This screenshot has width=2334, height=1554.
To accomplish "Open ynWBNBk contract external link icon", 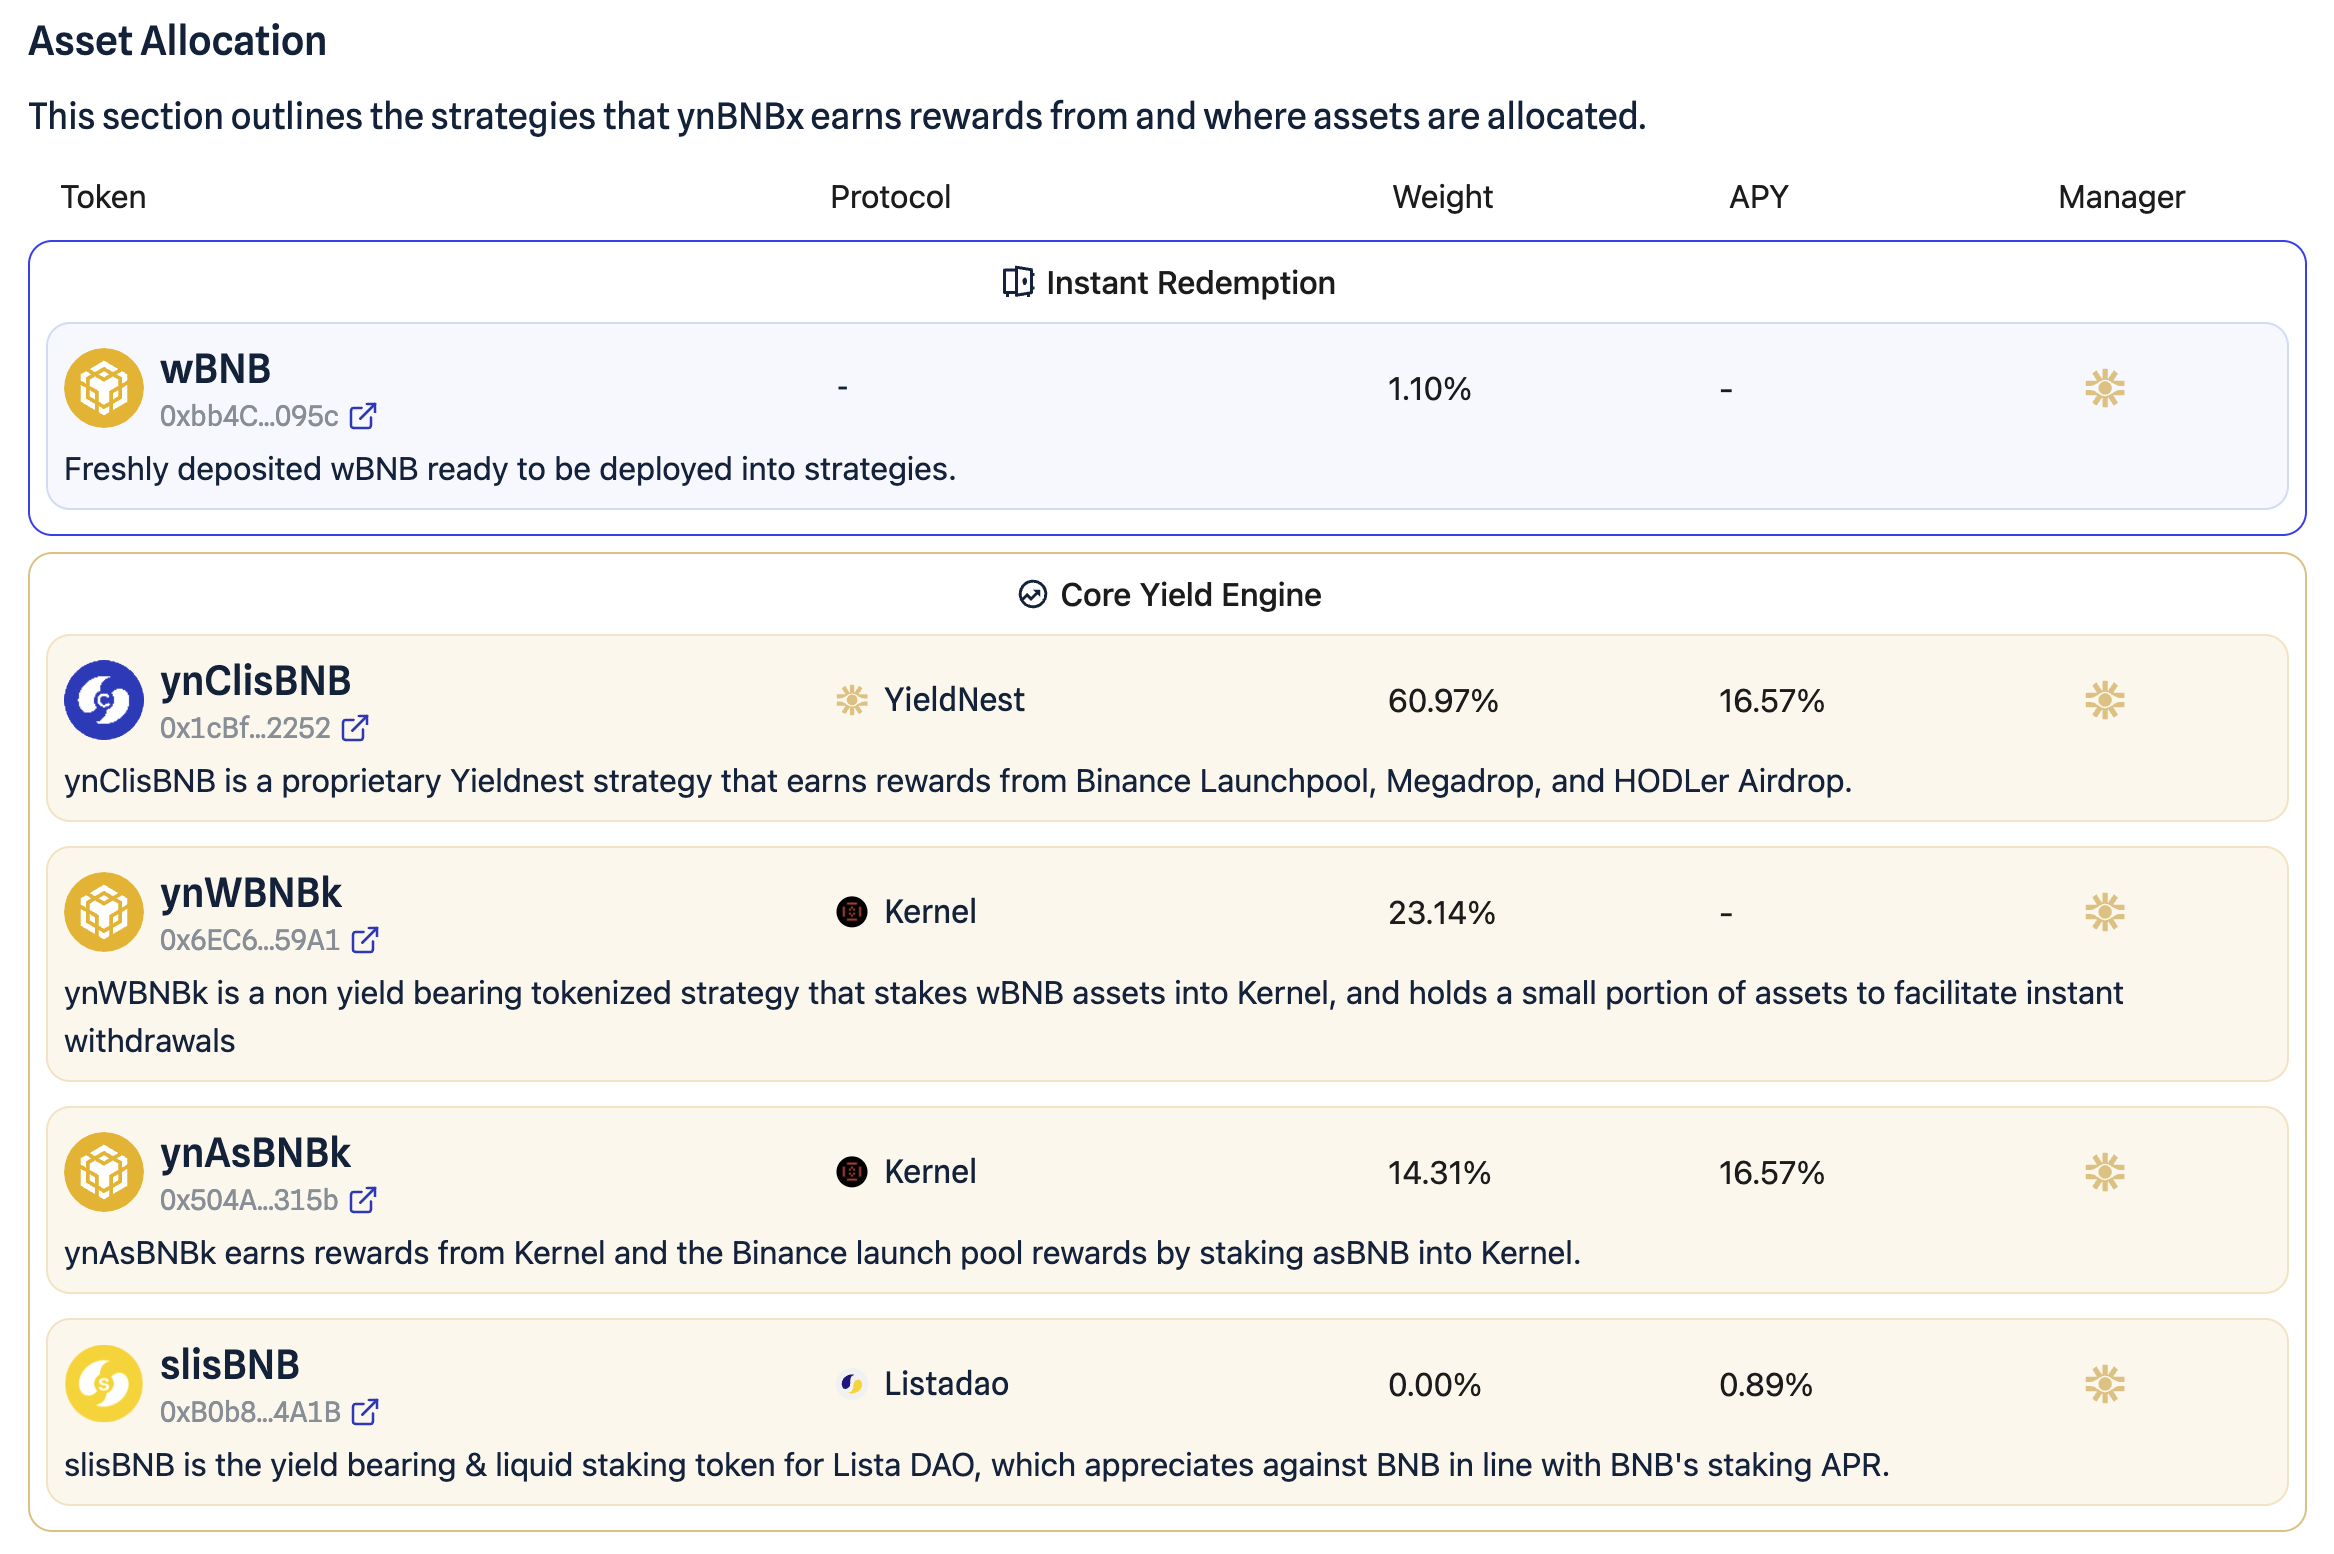I will [x=365, y=940].
